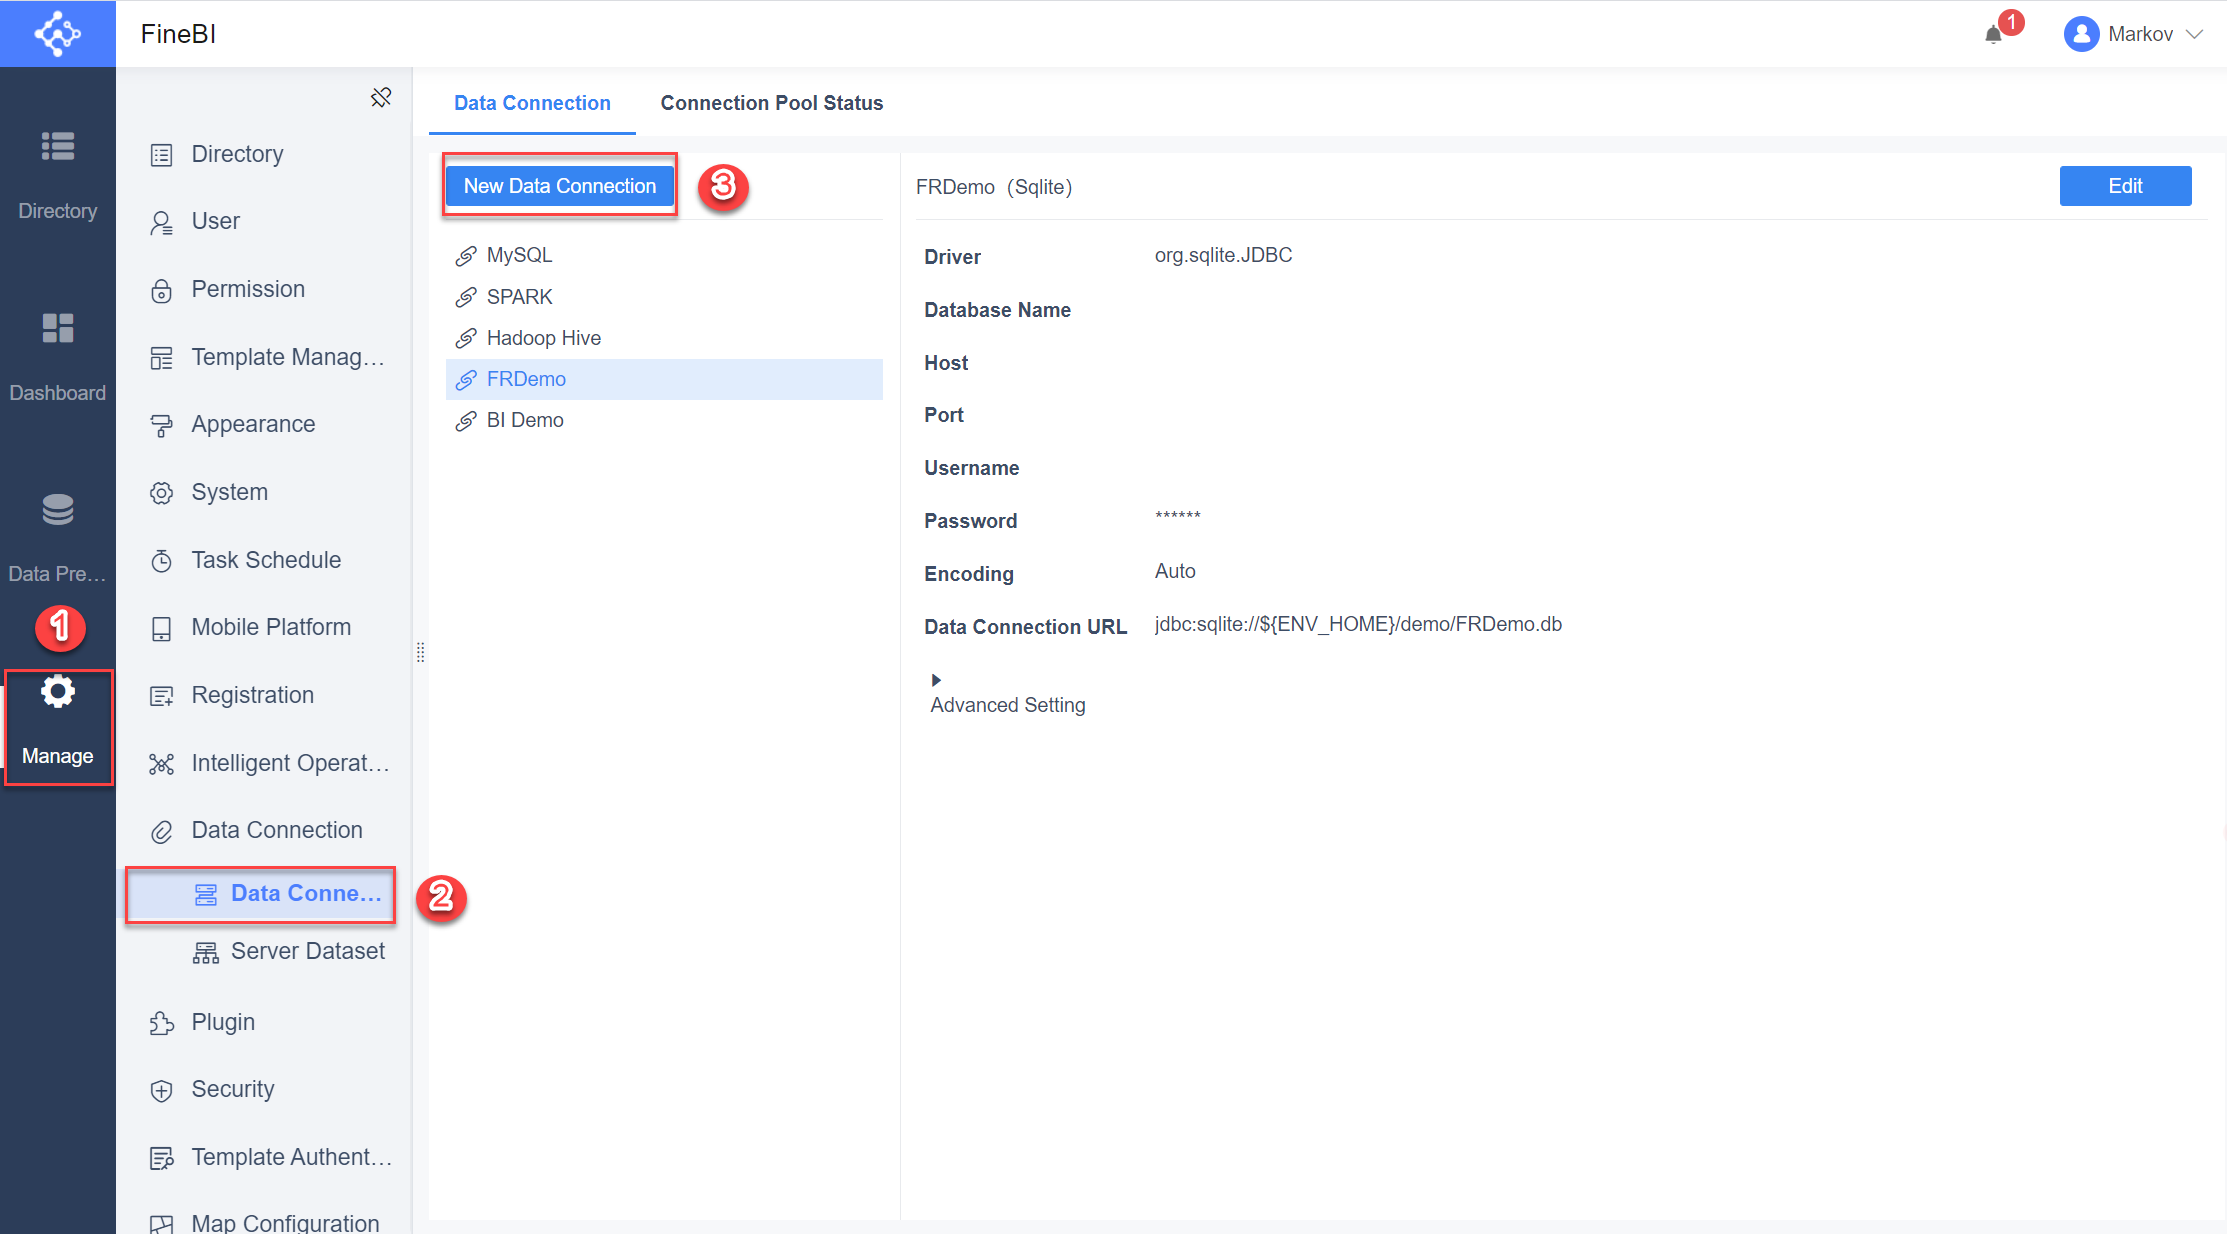The width and height of the screenshot is (2227, 1234).
Task: Select the Data Connection tab
Action: [532, 103]
